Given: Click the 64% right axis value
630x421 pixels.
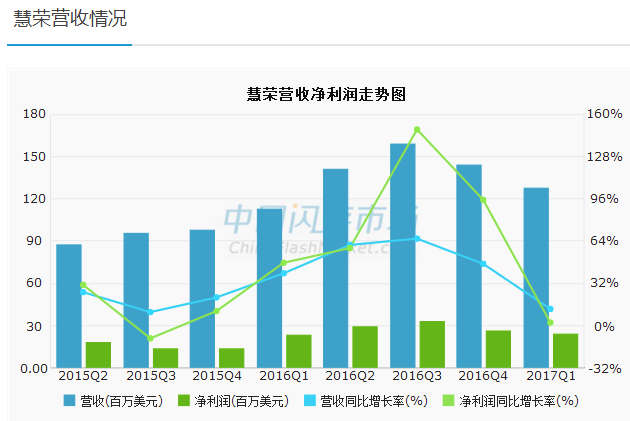Looking at the screenshot, I should pyautogui.click(x=605, y=241).
